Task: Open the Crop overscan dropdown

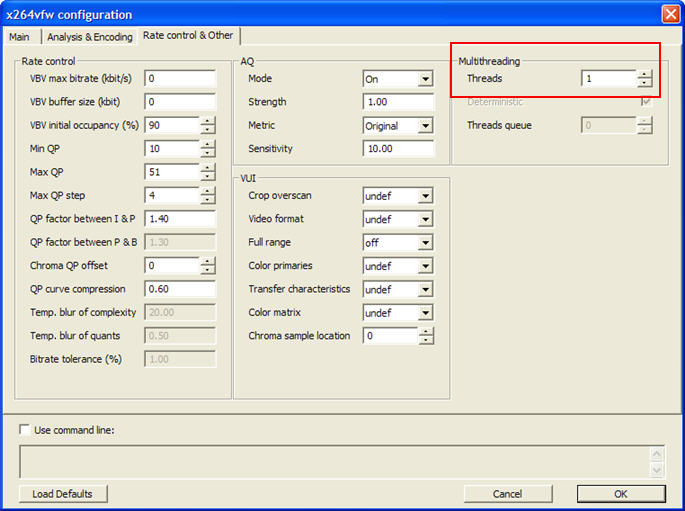Action: point(398,196)
